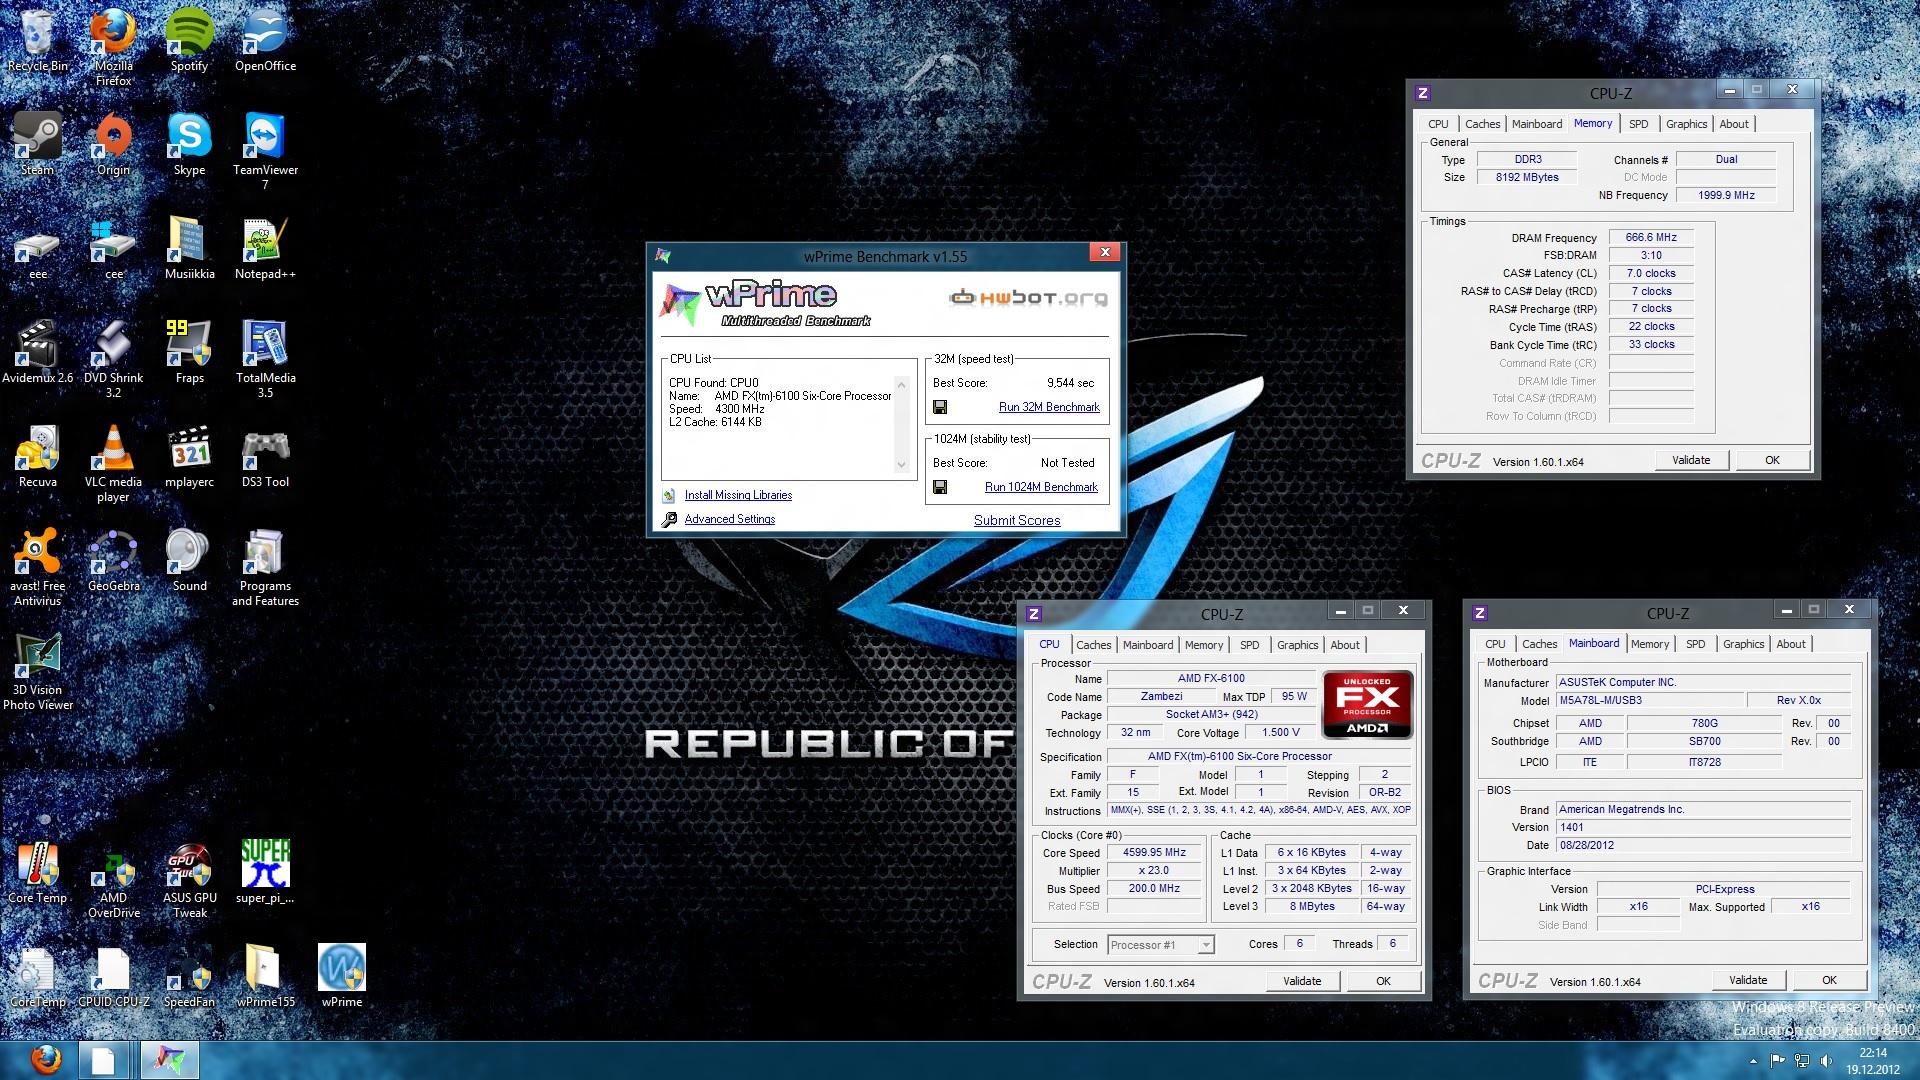Click Core Speed value 4599.95 MHz

(x=1154, y=853)
